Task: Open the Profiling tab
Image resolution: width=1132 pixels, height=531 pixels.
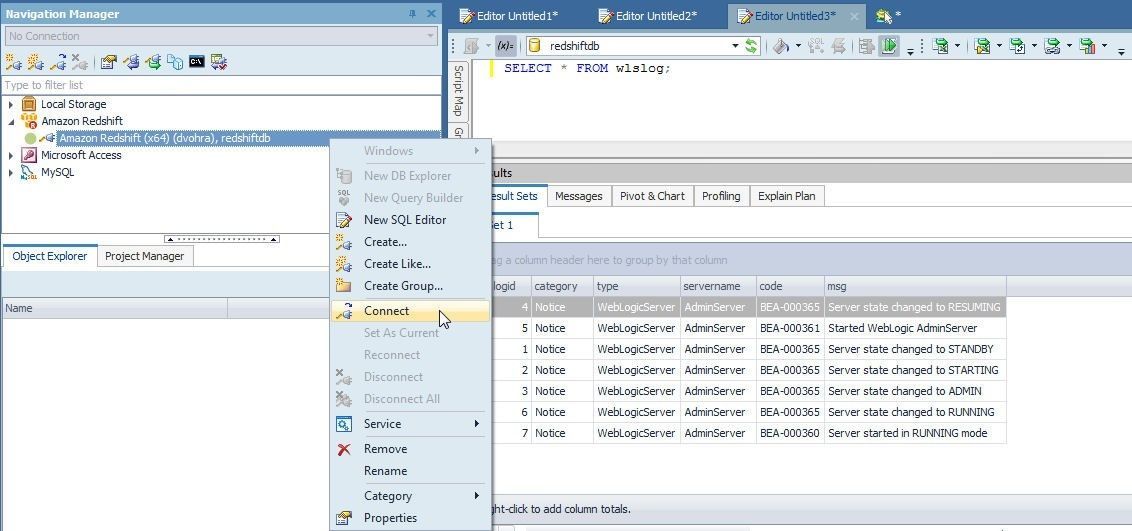Action: pyautogui.click(x=721, y=196)
